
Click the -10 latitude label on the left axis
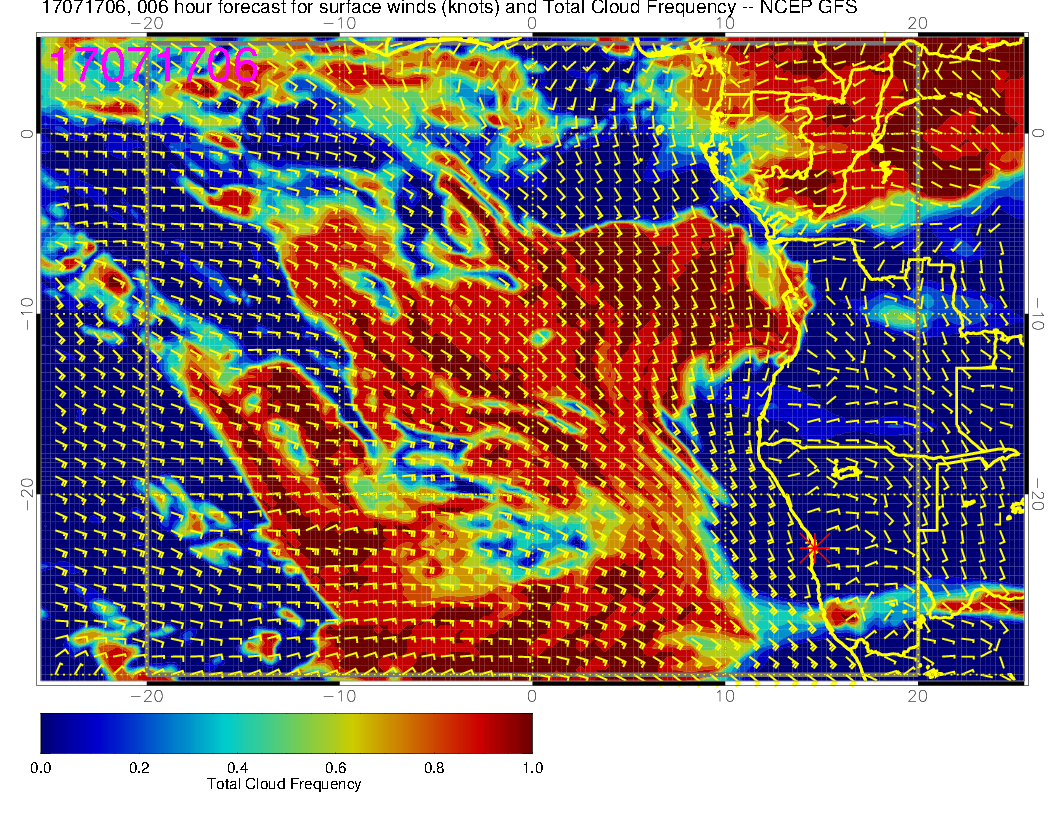pyautogui.click(x=26, y=314)
